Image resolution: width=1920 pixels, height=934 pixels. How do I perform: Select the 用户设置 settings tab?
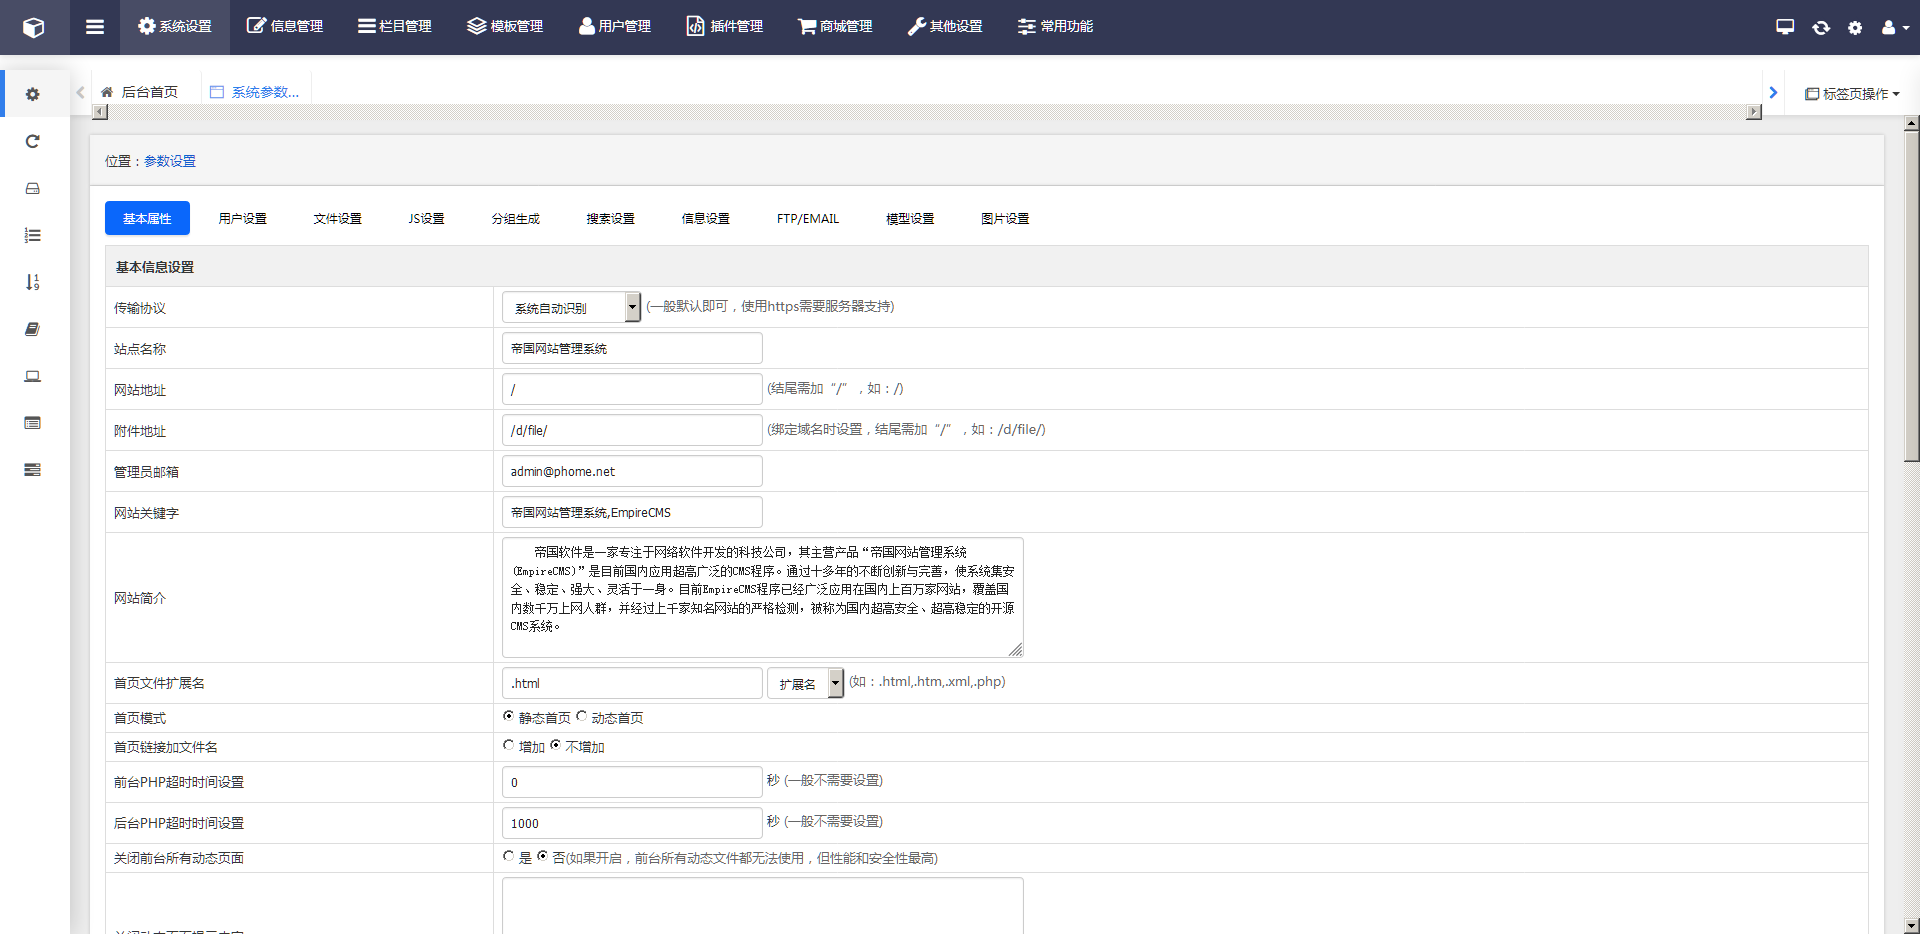[242, 218]
